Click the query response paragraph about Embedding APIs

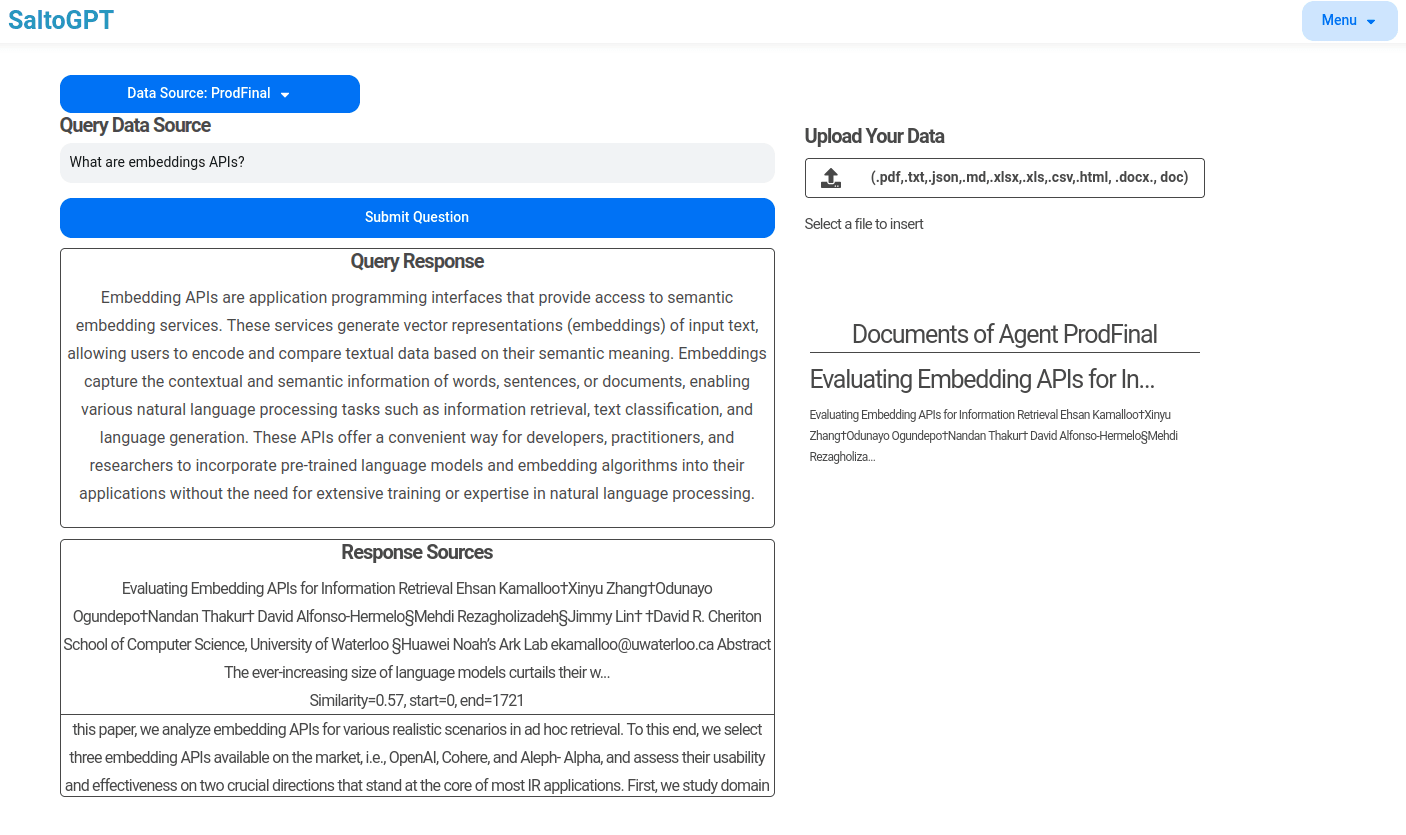pos(417,395)
